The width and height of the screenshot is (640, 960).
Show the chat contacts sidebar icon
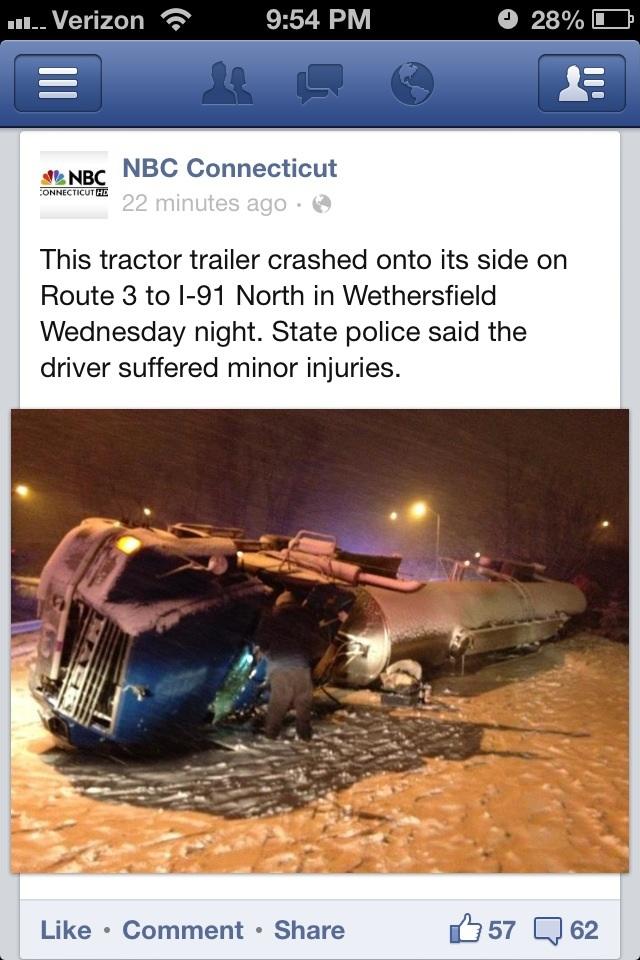tap(582, 83)
